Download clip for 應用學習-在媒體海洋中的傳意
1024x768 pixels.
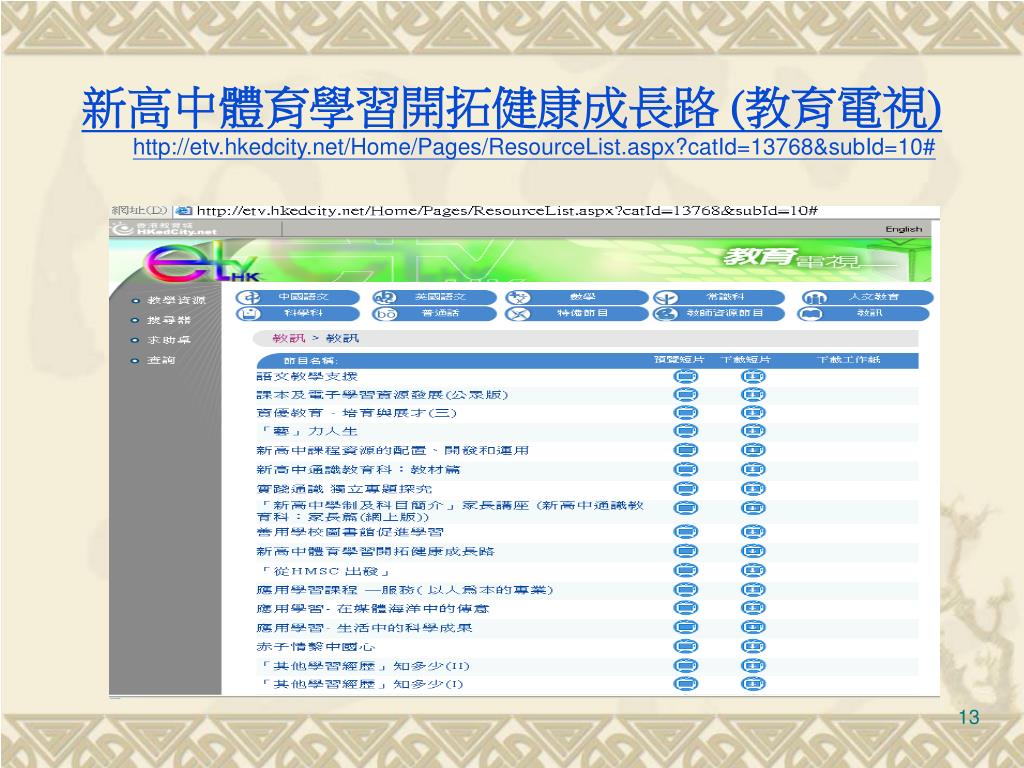coord(753,608)
